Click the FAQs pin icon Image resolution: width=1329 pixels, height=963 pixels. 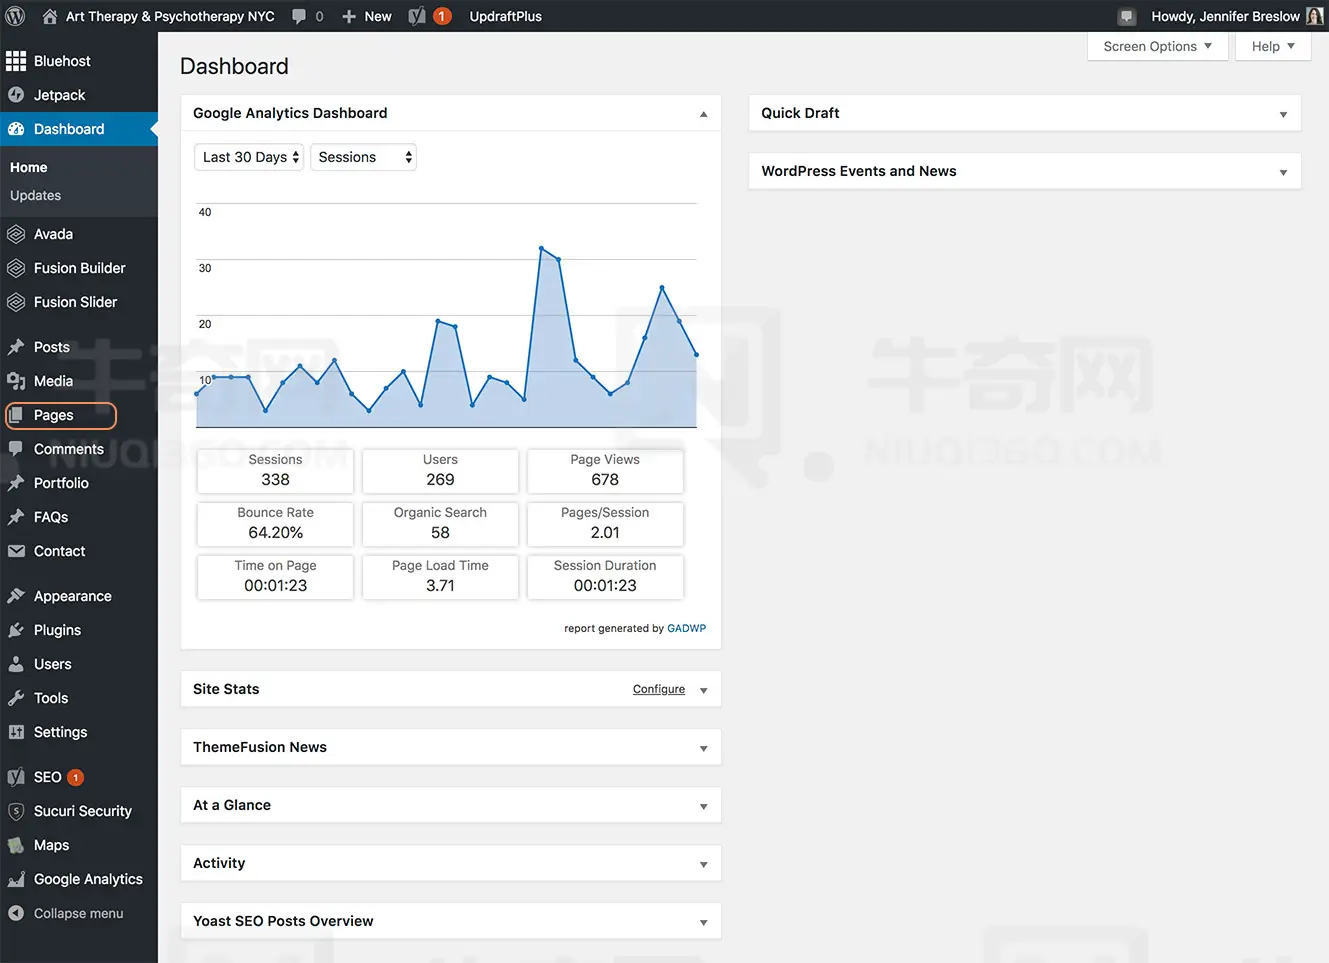16,517
